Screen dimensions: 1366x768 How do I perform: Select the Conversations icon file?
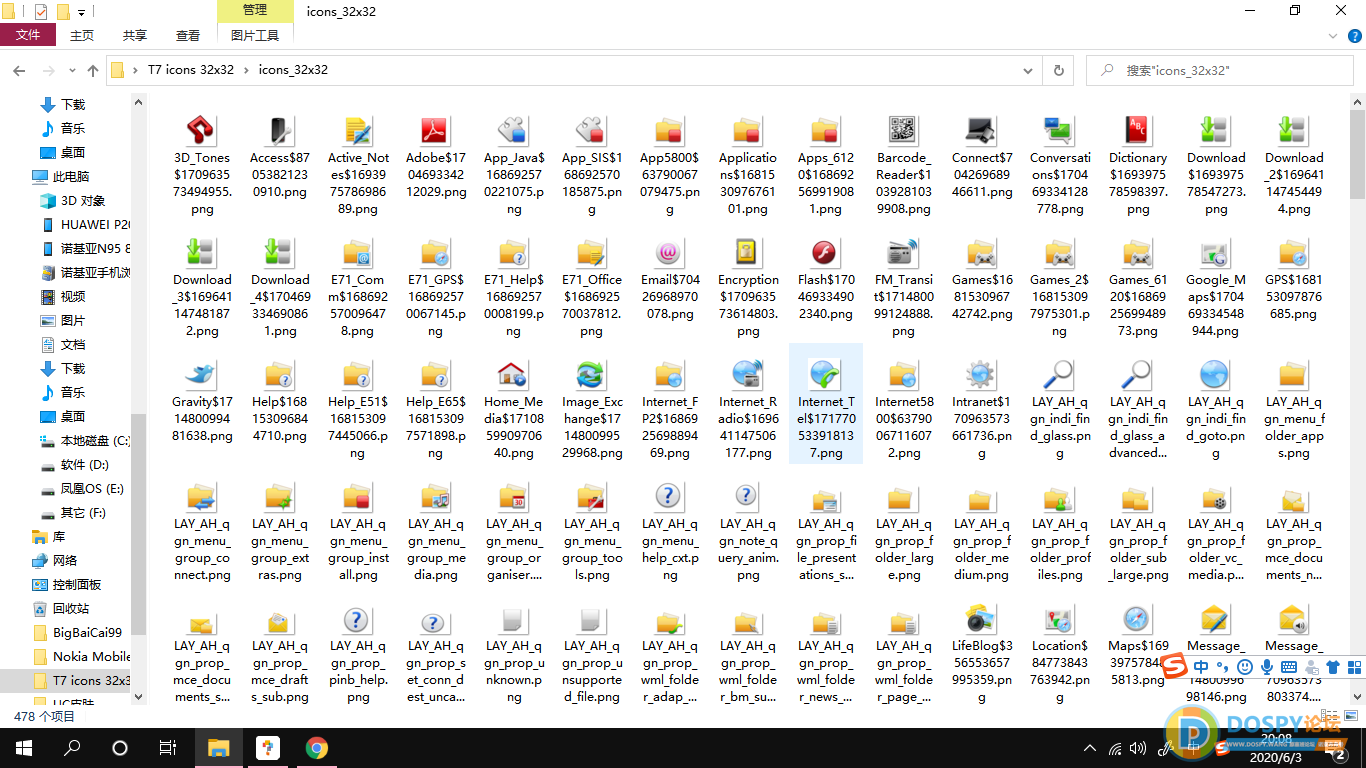(x=1060, y=166)
